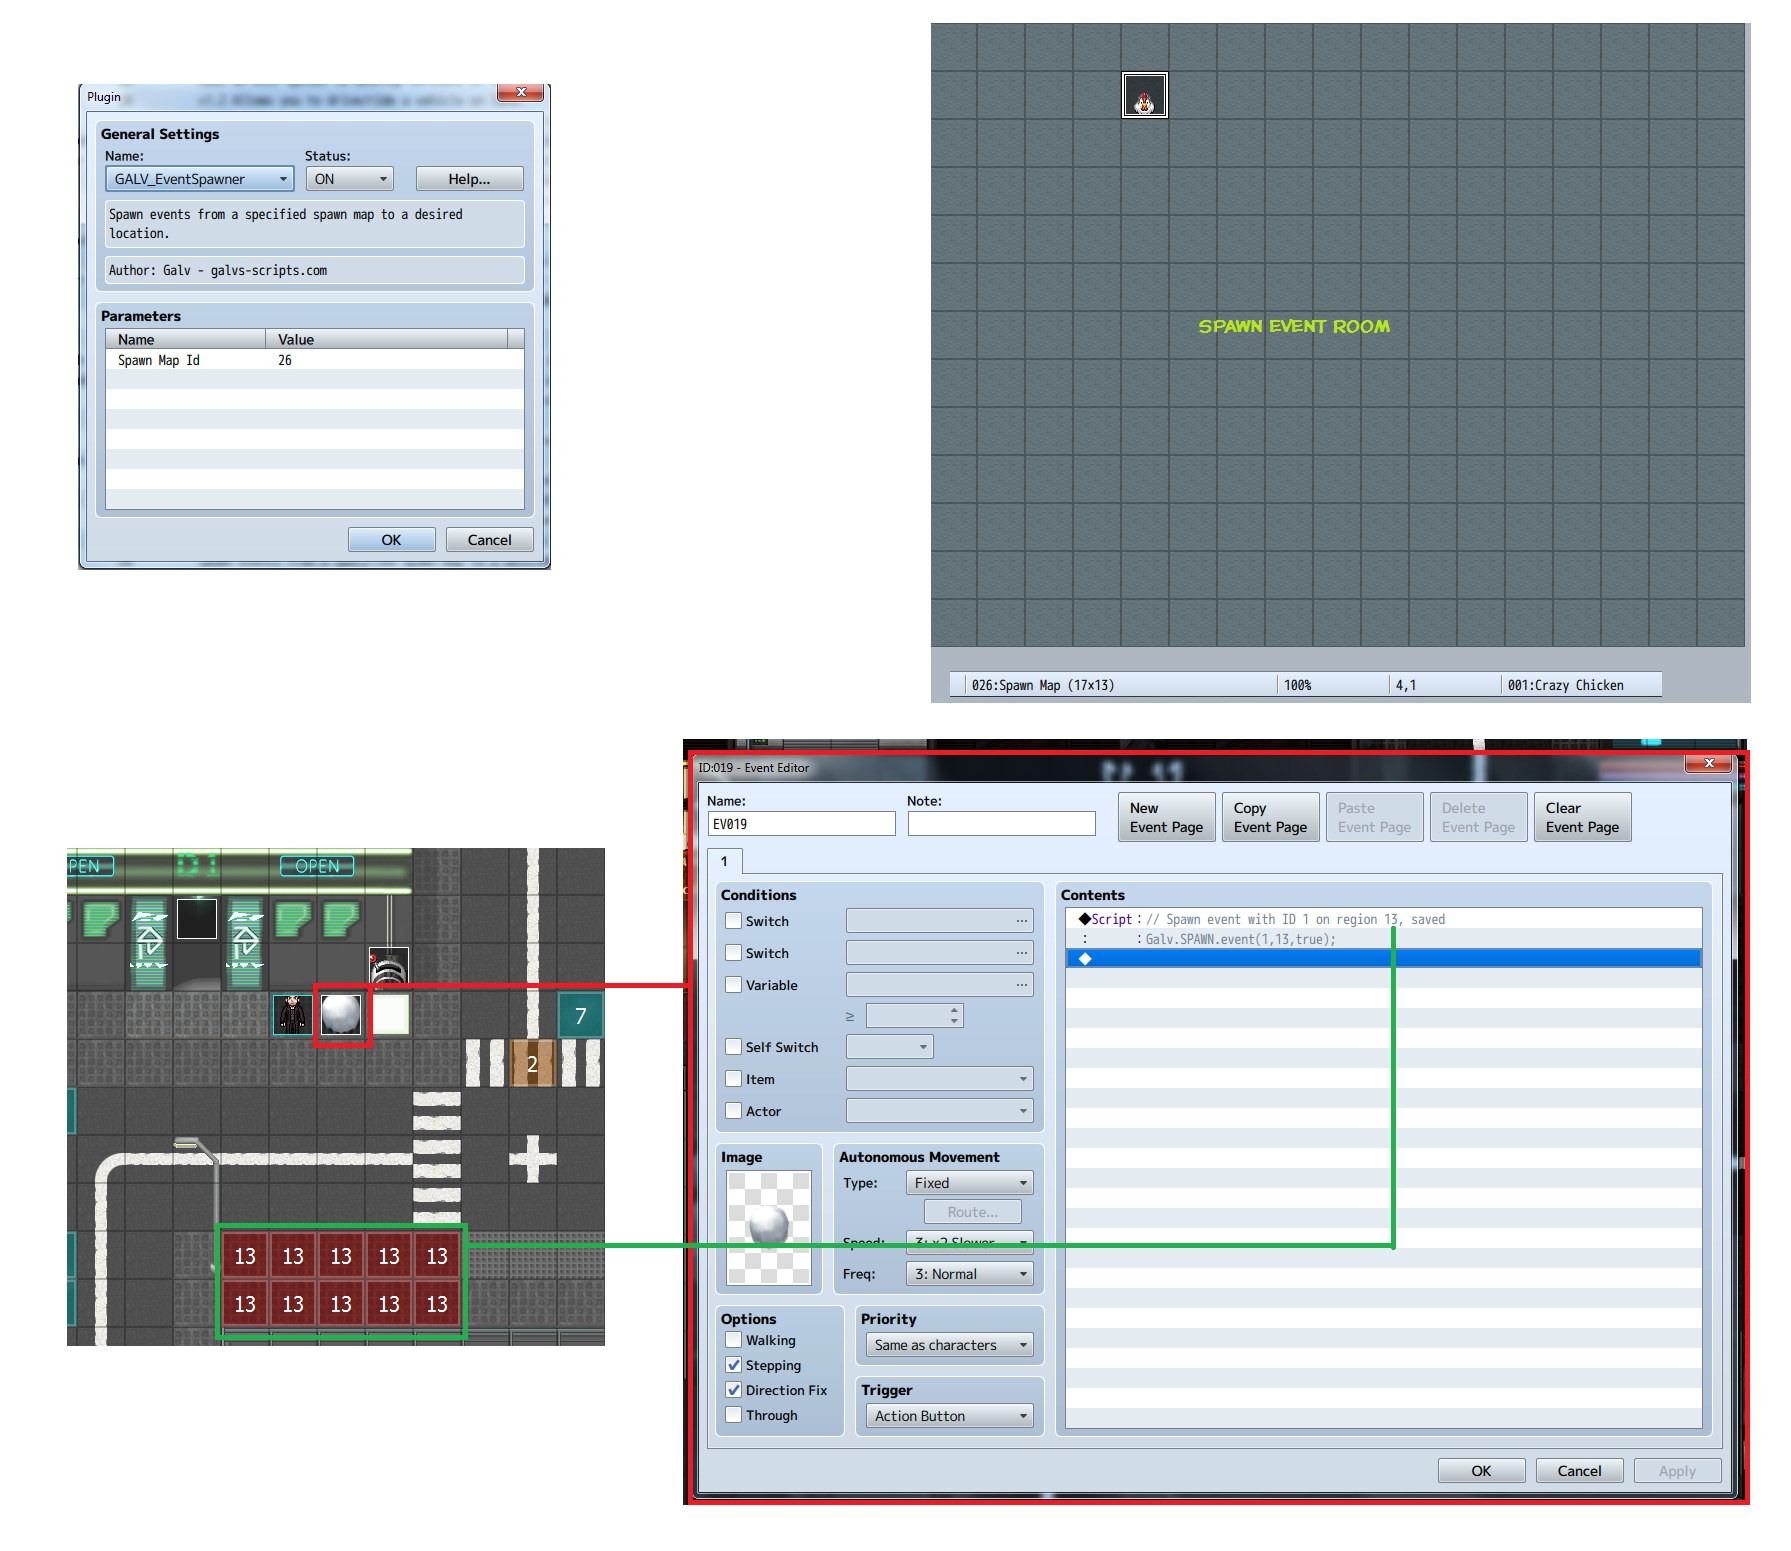Click the green OPEN sign on map
Image resolution: width=1791 pixels, height=1551 pixels.
pos(317,866)
